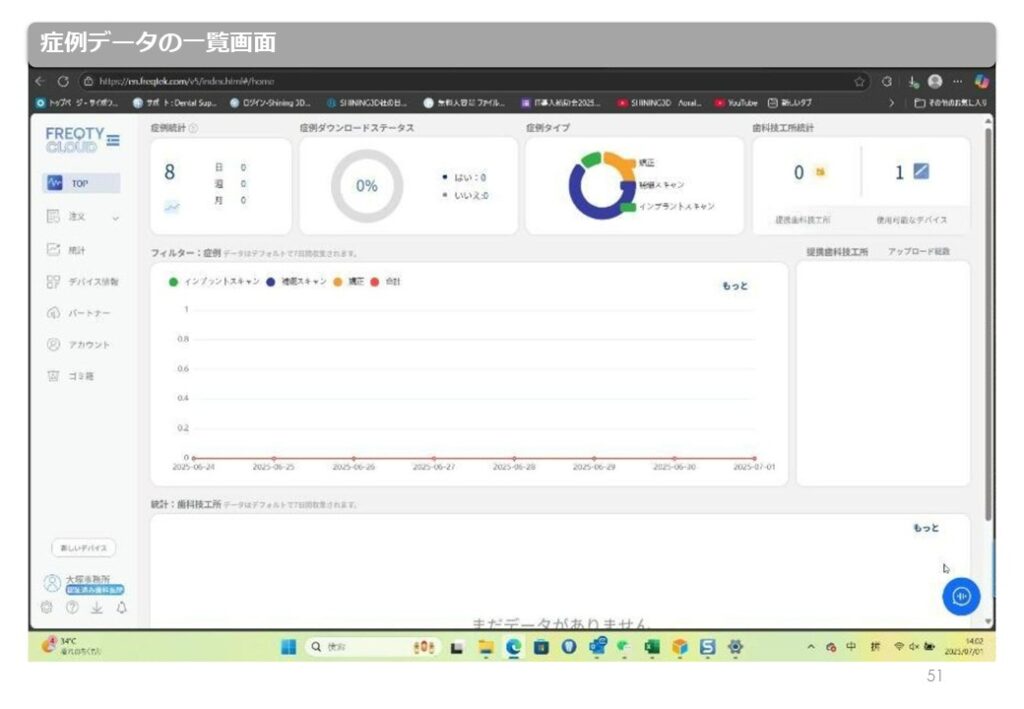The image size is (1024, 709).
Task: Click the blue floating round button
Action: [x=961, y=596]
